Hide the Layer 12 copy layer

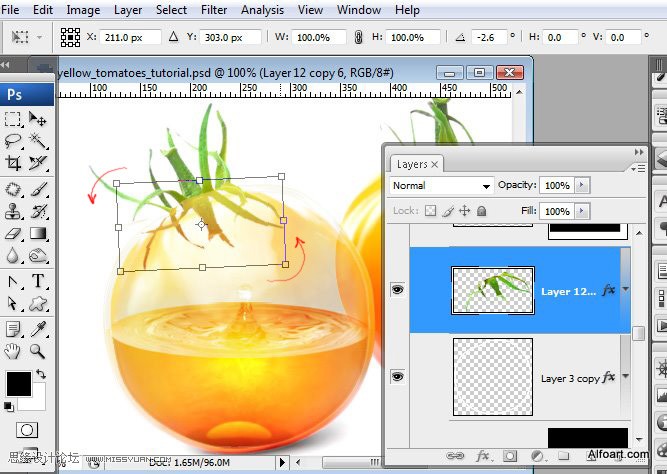click(397, 290)
